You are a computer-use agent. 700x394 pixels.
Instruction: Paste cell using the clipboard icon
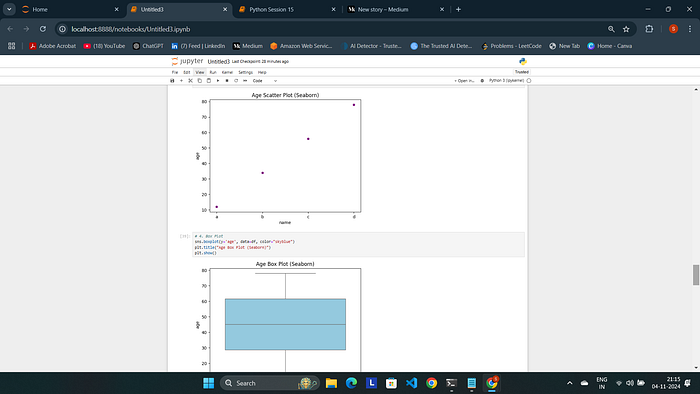(x=208, y=81)
